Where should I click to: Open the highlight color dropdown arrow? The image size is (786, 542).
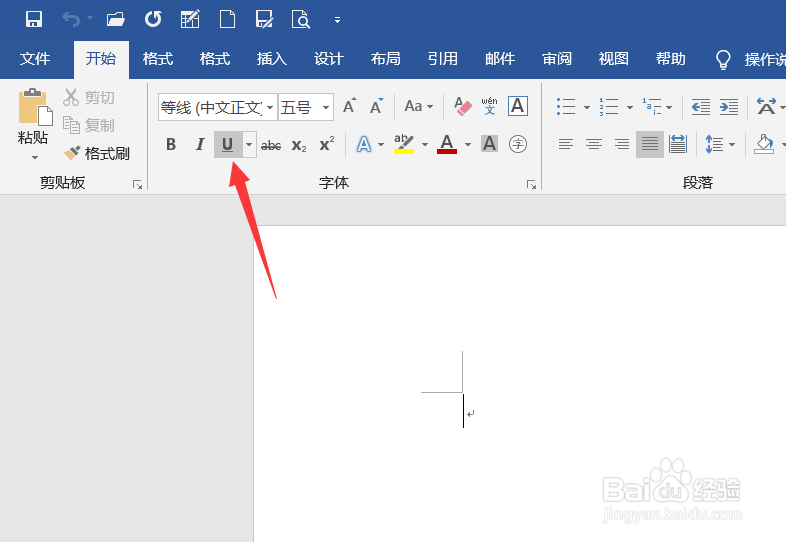pos(425,144)
